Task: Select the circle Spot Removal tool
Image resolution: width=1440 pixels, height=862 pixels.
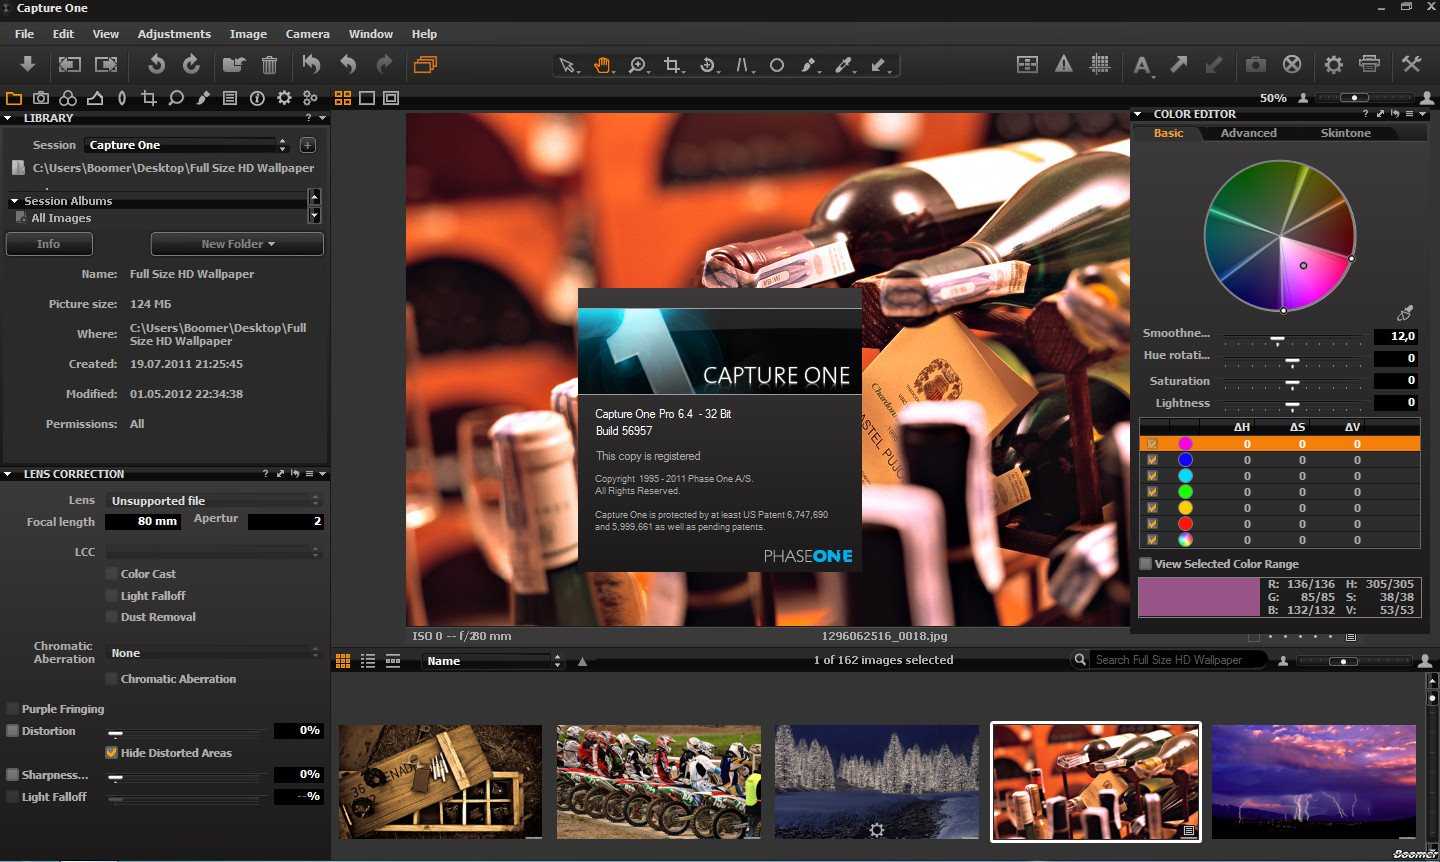Action: pos(776,66)
